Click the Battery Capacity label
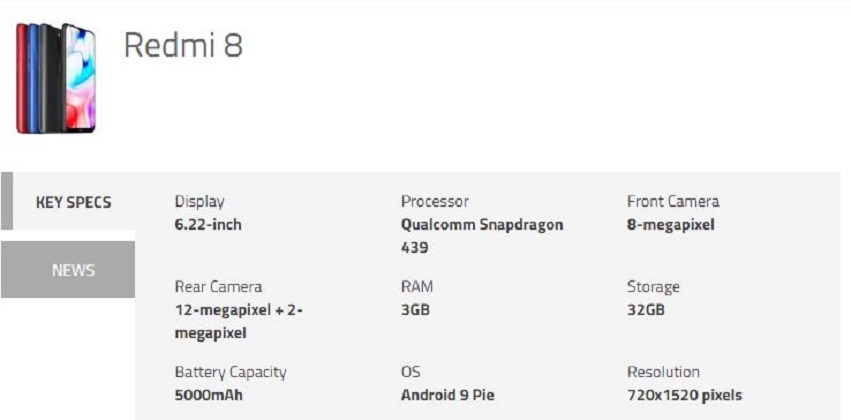 click(230, 372)
